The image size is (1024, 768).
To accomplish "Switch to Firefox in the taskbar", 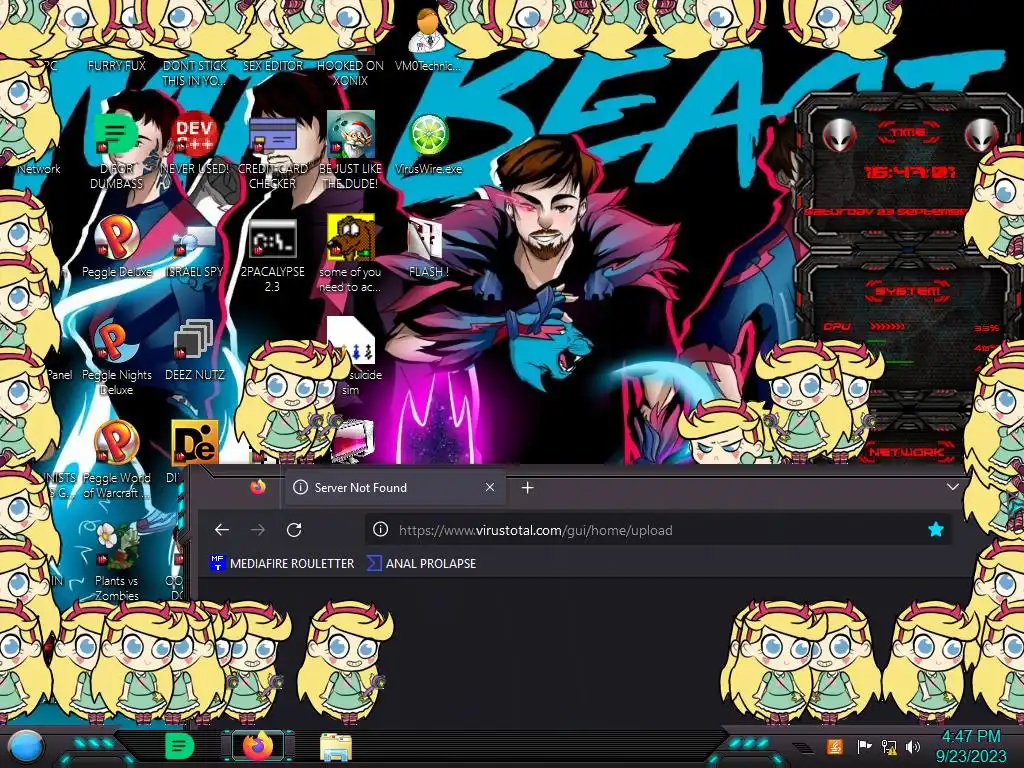I will pos(258,746).
